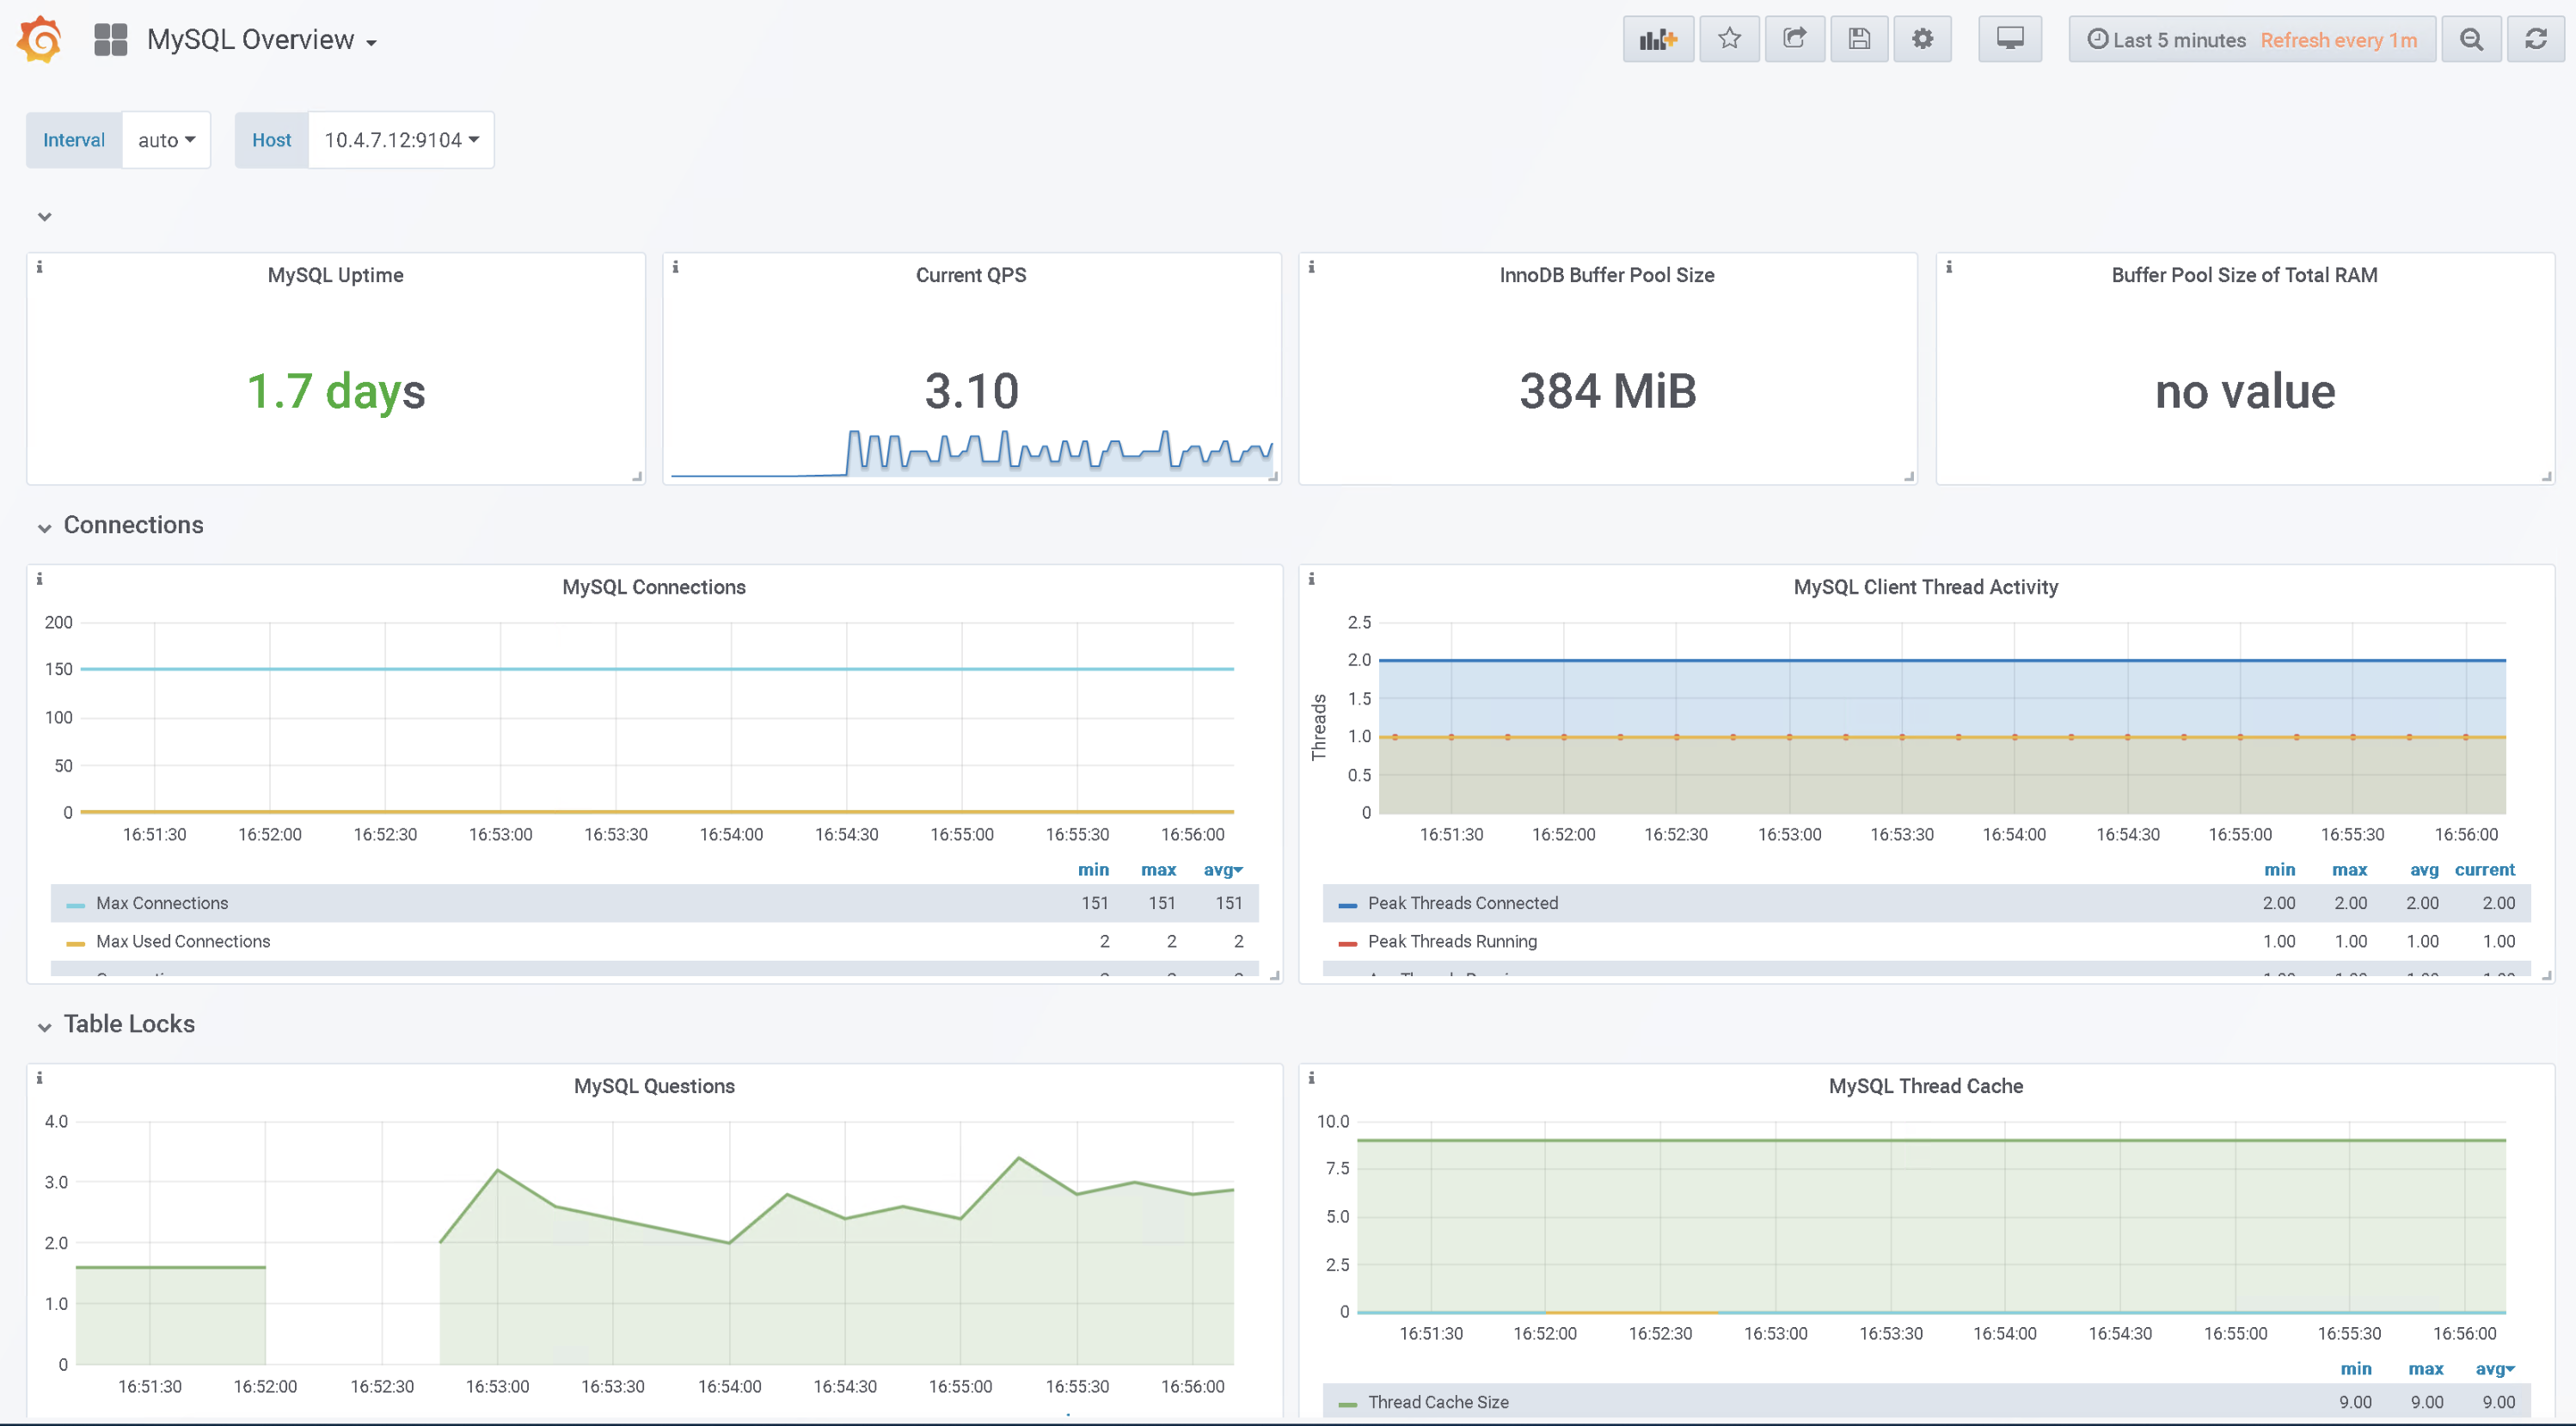
Task: Open MySQL Overview dashboard picker
Action: pos(261,40)
